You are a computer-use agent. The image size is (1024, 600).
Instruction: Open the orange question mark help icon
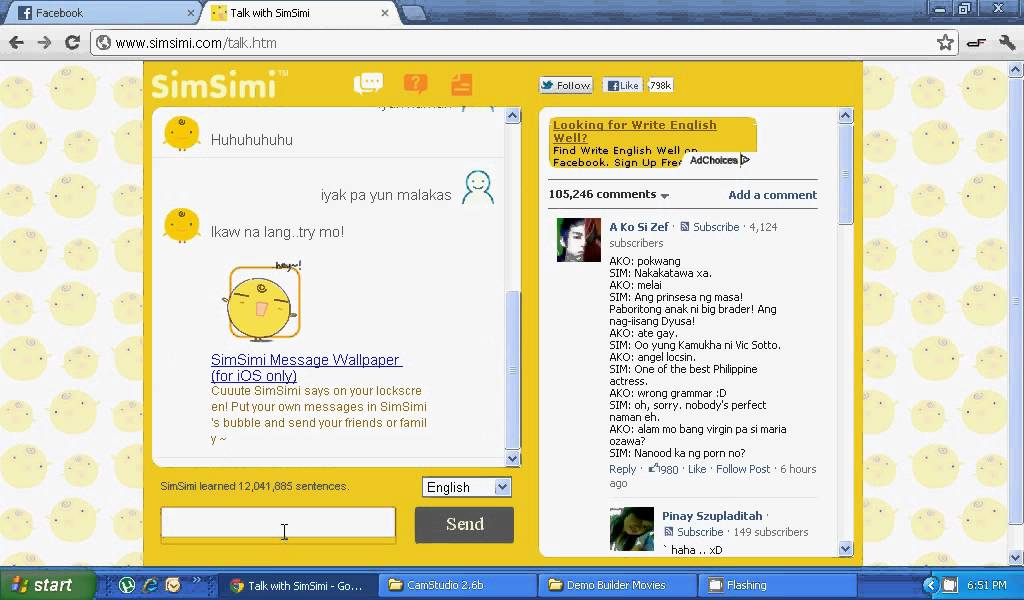point(415,83)
